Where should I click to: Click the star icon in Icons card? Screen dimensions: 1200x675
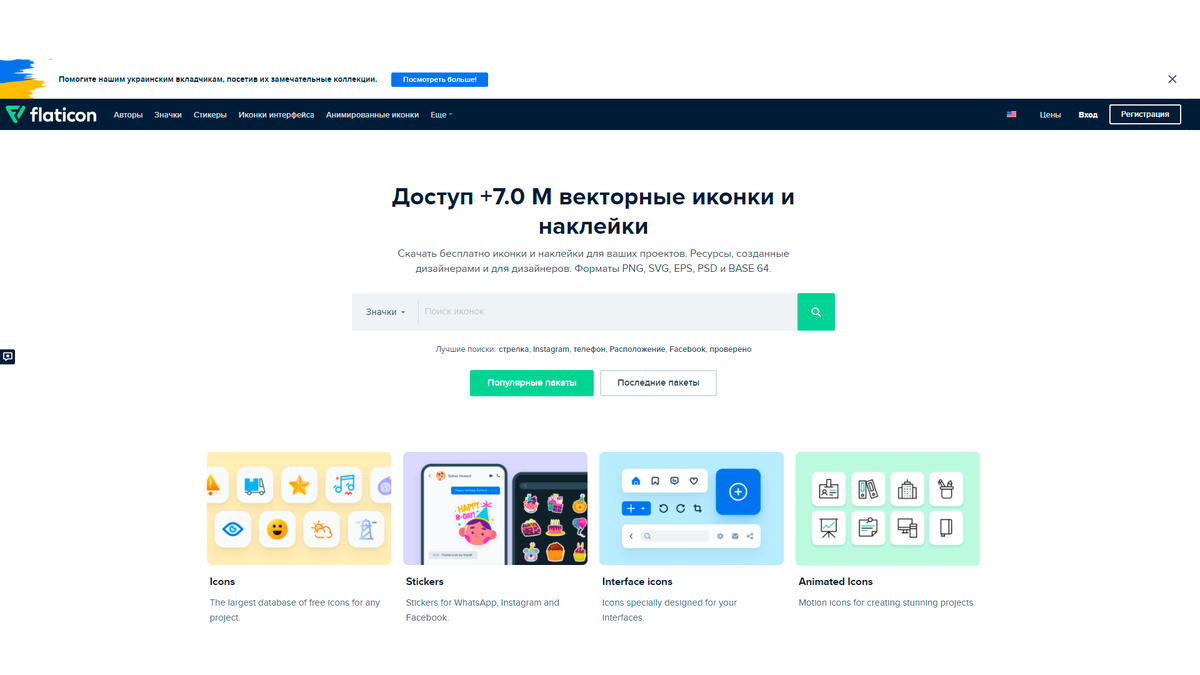coord(299,486)
